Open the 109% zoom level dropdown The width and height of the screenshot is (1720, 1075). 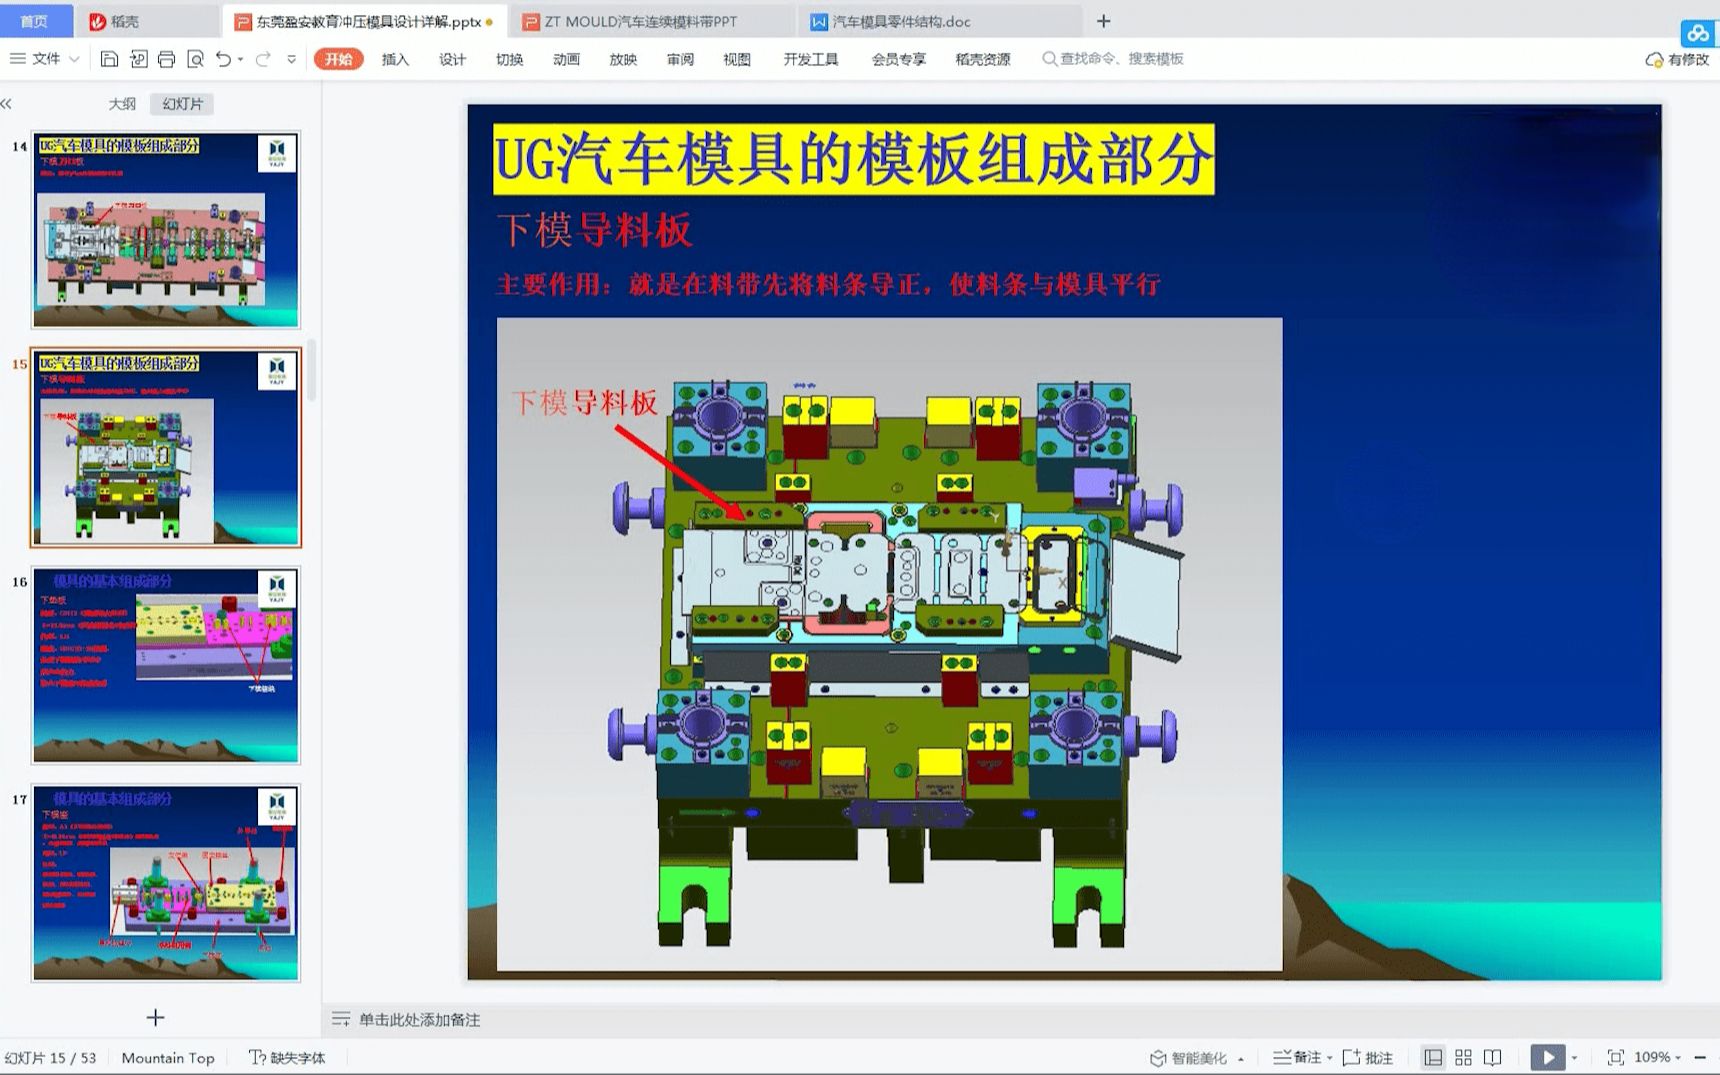click(x=1658, y=1058)
